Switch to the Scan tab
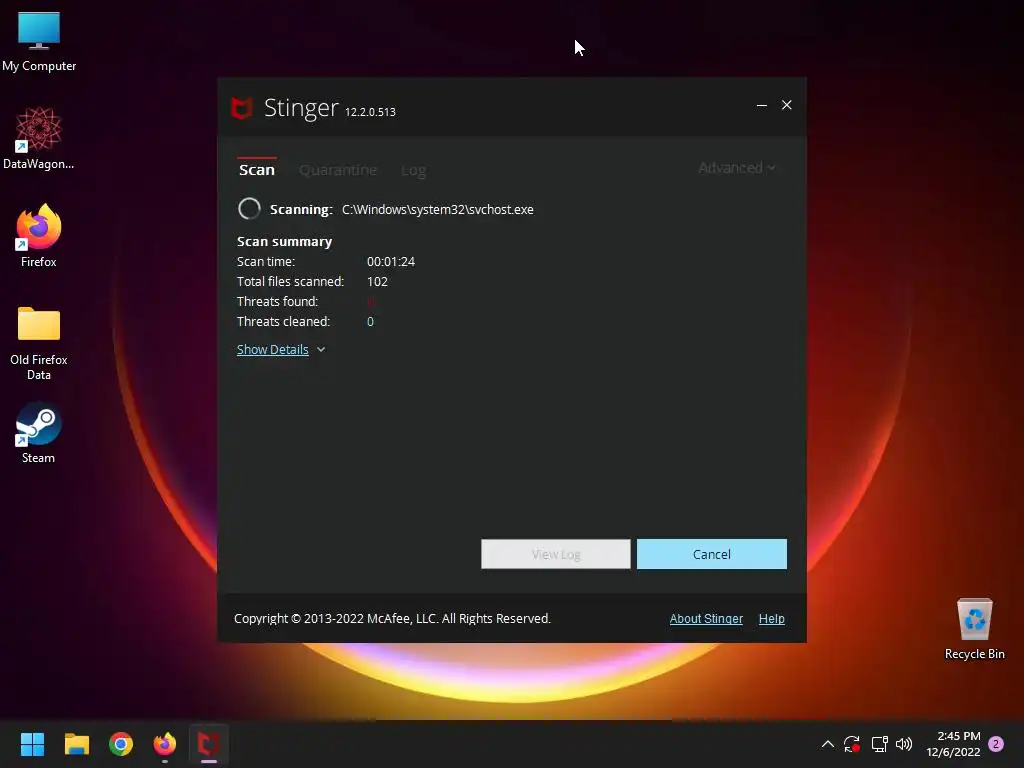 [x=257, y=170]
